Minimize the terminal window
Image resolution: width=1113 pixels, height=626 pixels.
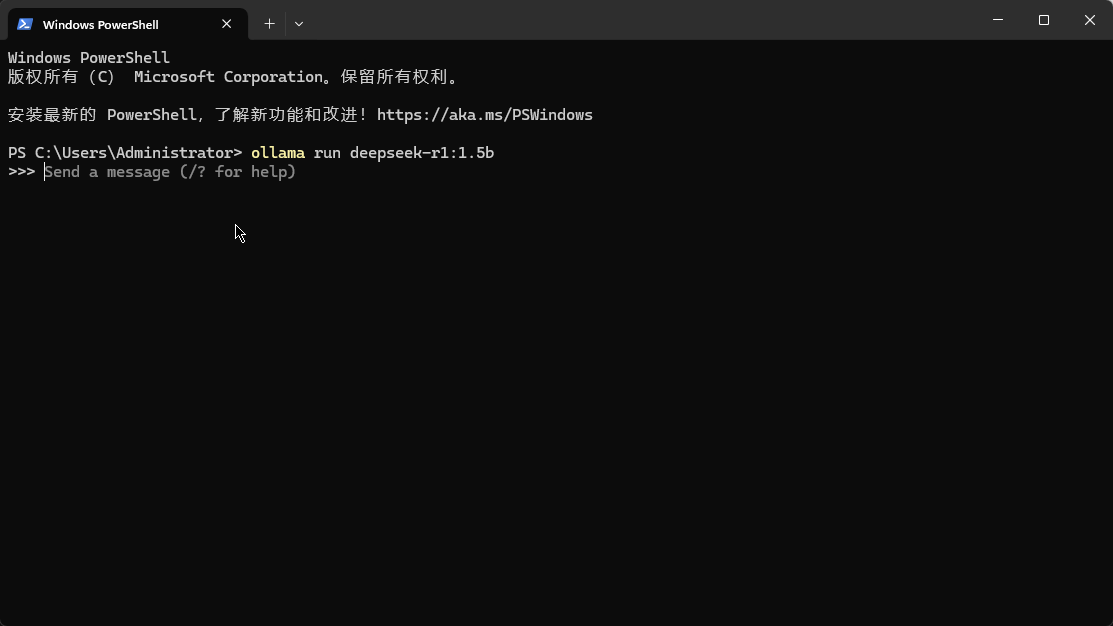click(997, 20)
